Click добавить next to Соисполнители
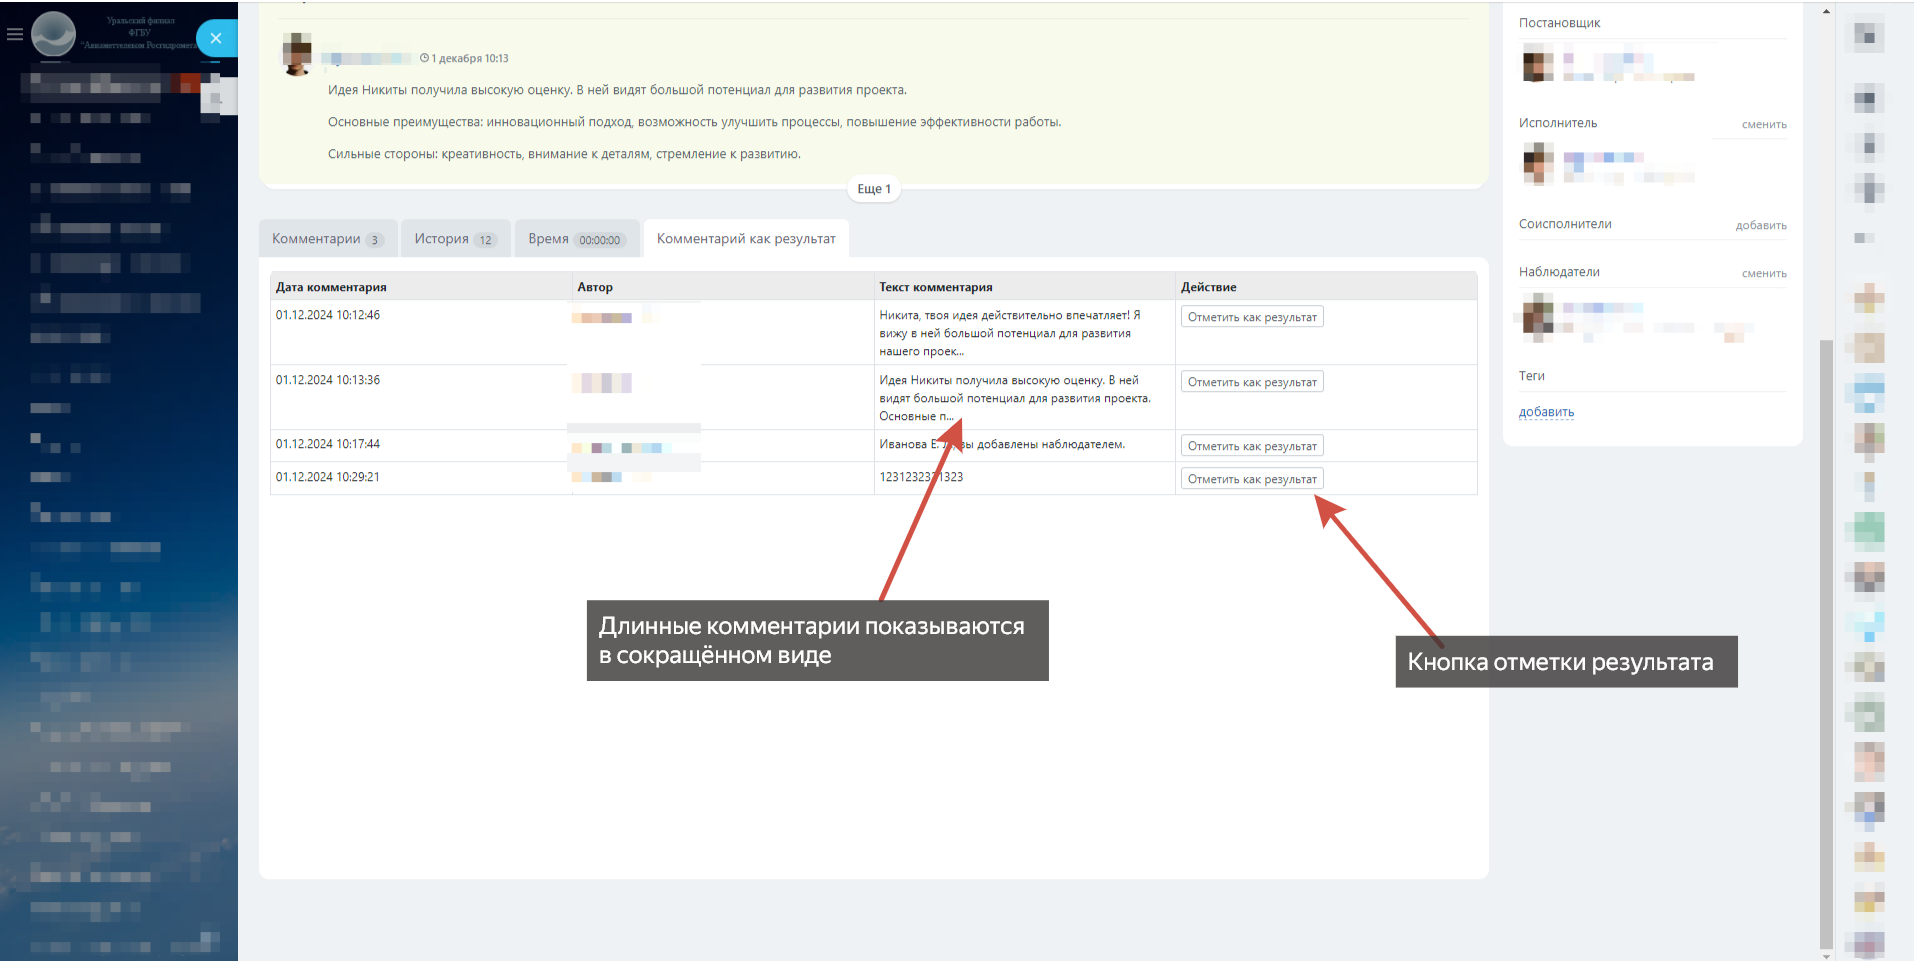The image size is (1914, 961). (1760, 226)
